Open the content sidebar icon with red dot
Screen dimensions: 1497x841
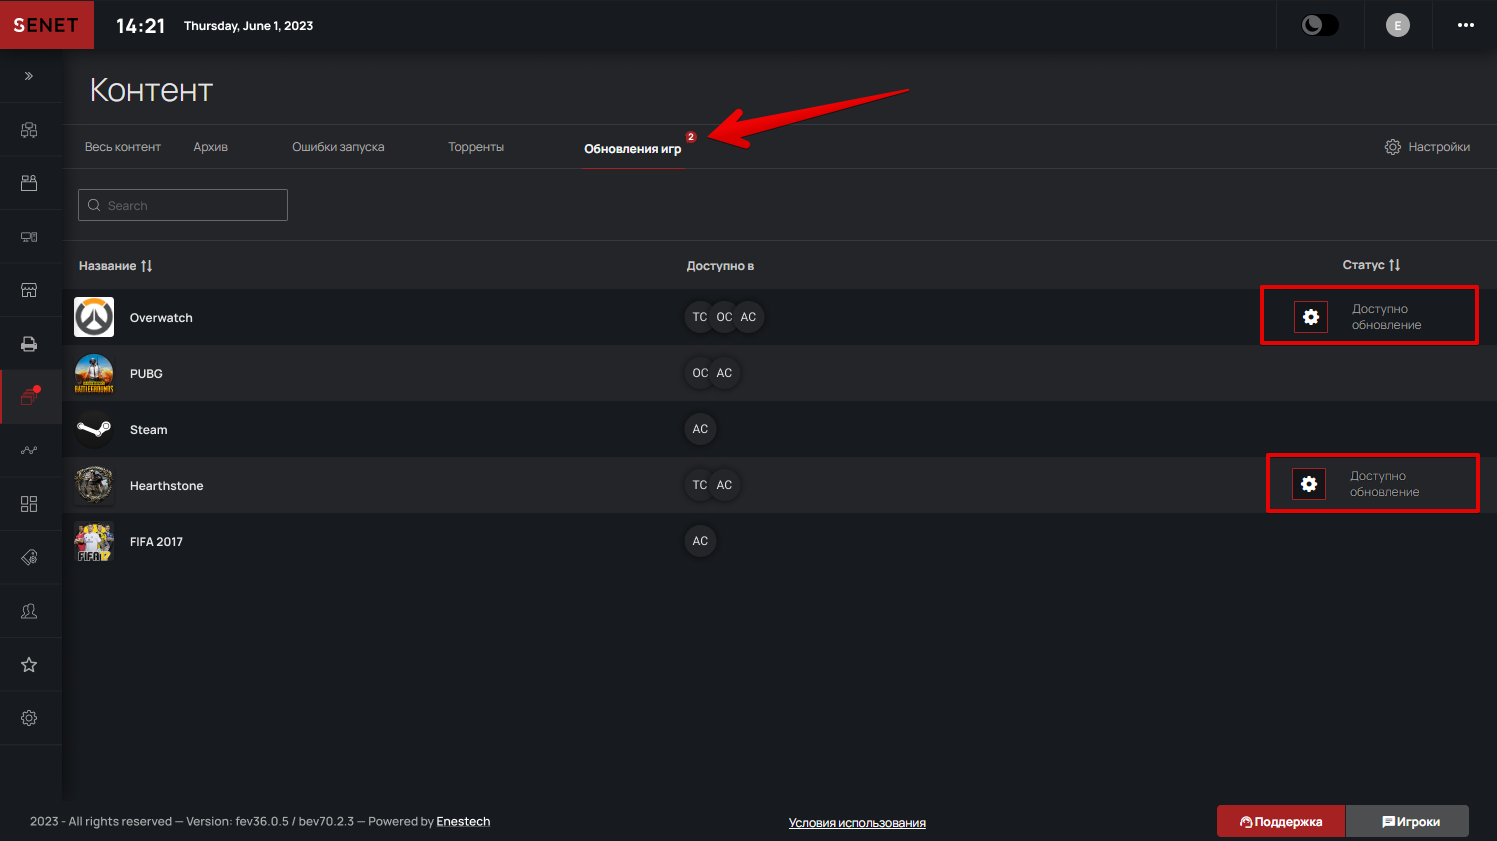(x=29, y=397)
